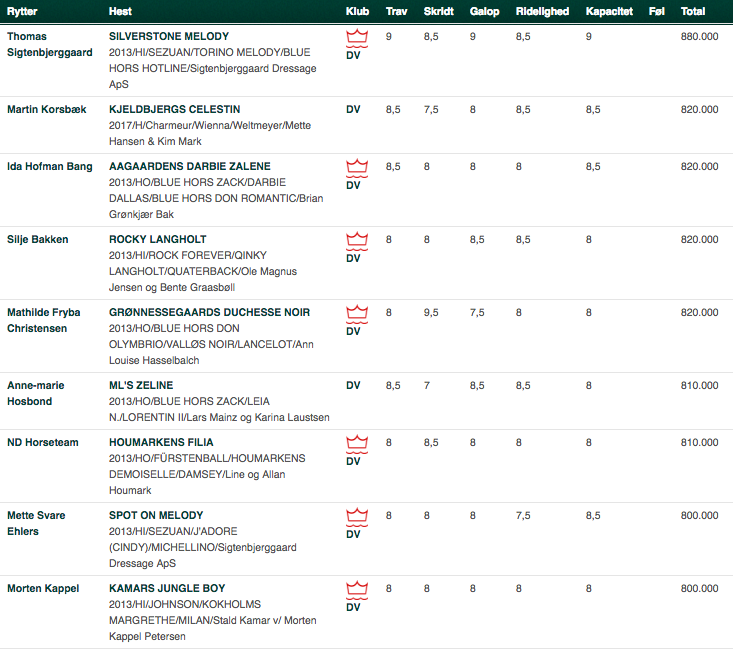The width and height of the screenshot is (733, 650).
Task: Click the crown icon next to KAMARS JUNGLE BOY
Action: [357, 590]
